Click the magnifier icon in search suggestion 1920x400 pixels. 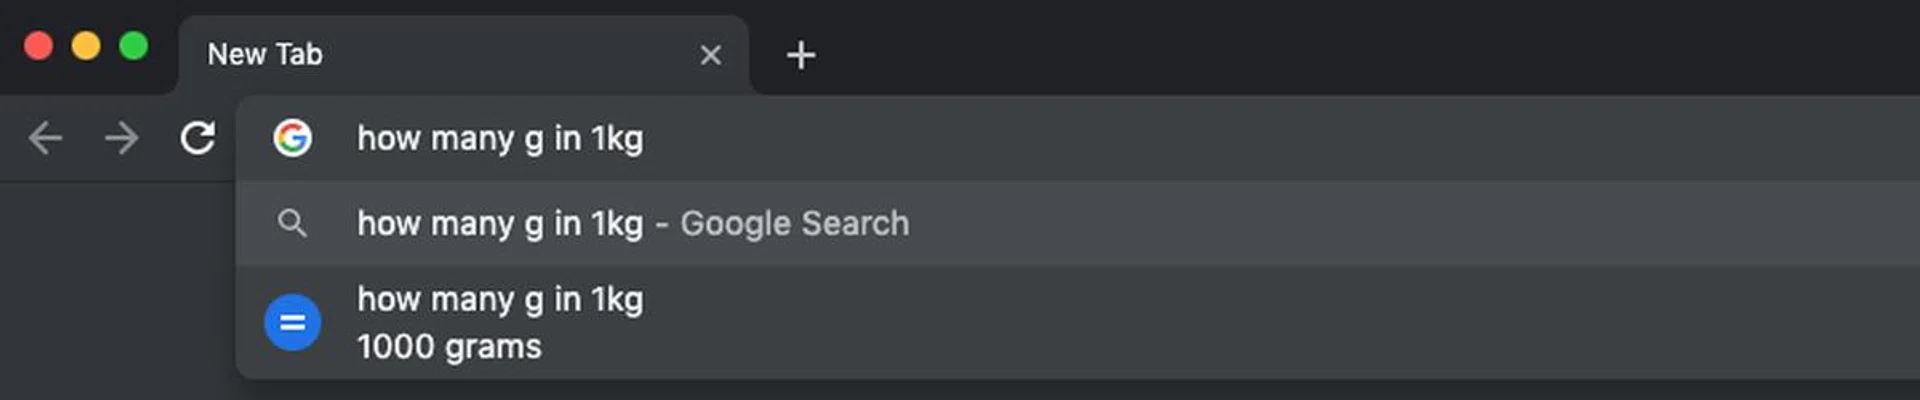(x=292, y=223)
